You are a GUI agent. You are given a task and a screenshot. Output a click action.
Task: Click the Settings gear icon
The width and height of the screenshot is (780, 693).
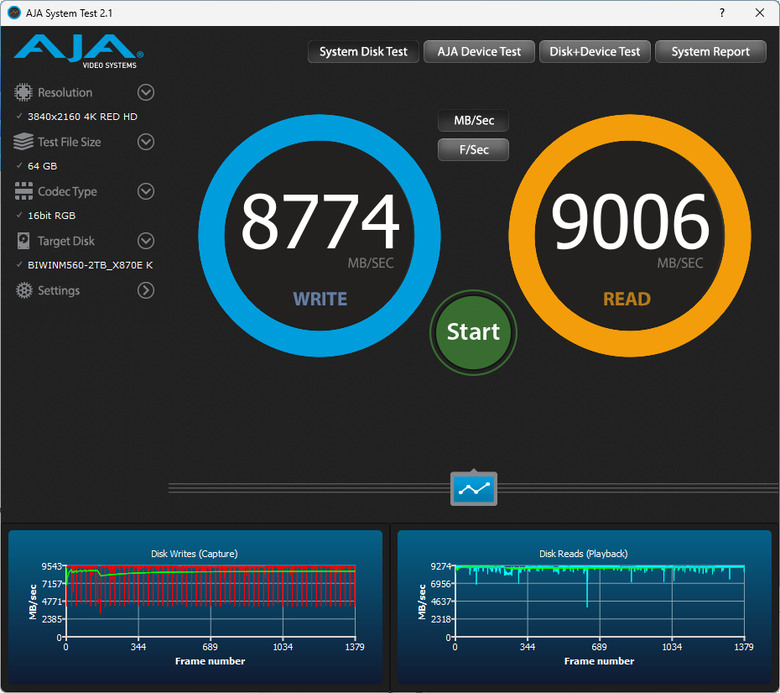[23, 290]
